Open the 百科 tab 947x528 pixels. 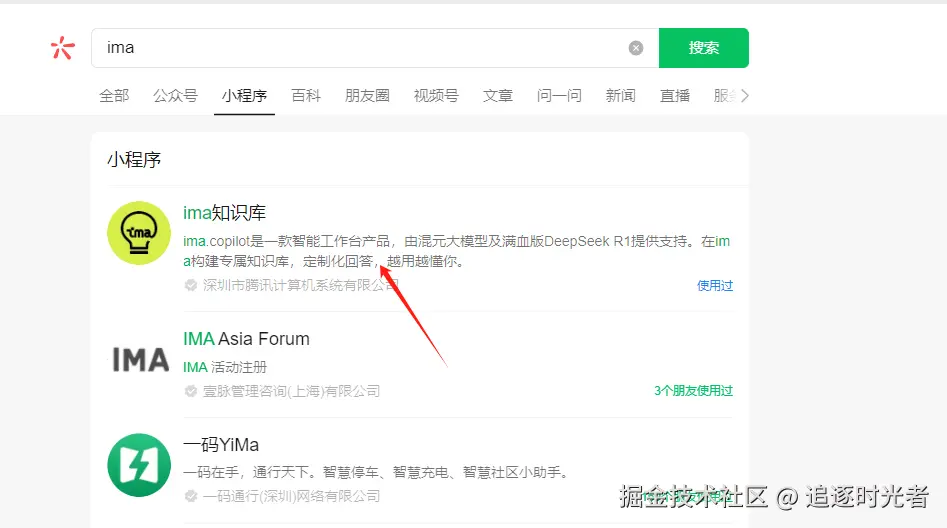[x=306, y=95]
